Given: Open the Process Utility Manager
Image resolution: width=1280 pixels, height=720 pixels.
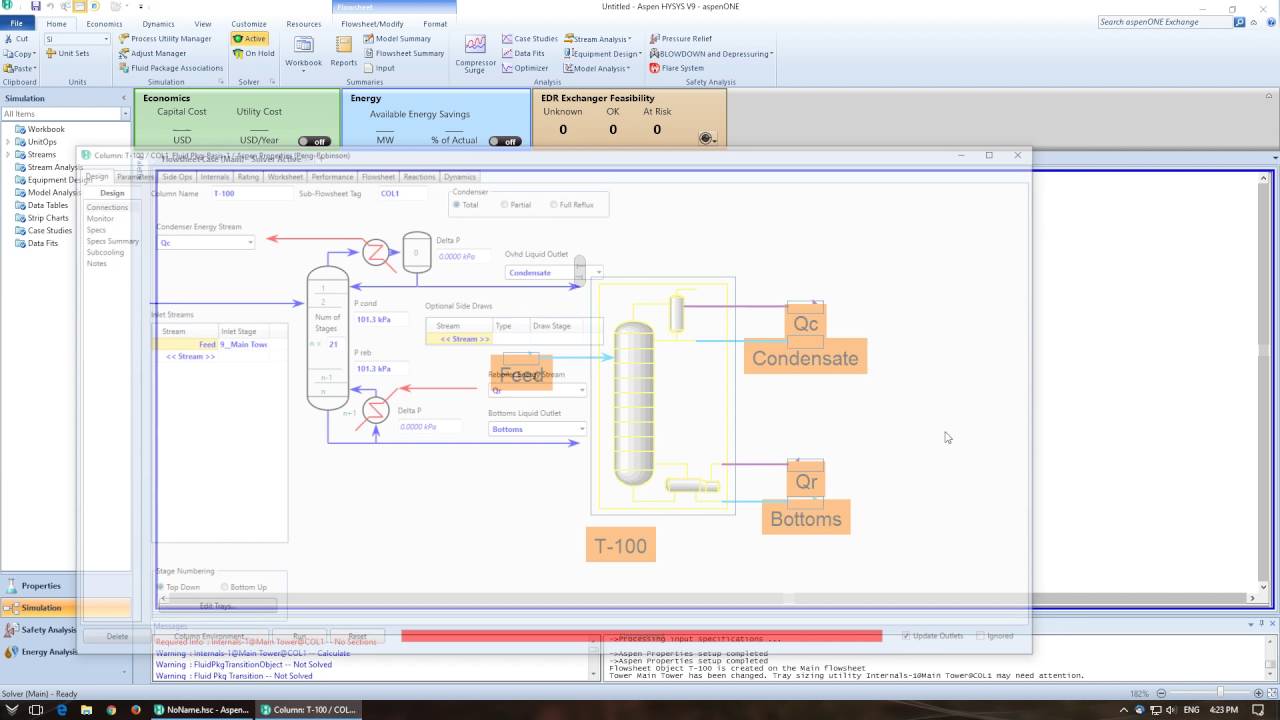Looking at the screenshot, I should [165, 39].
